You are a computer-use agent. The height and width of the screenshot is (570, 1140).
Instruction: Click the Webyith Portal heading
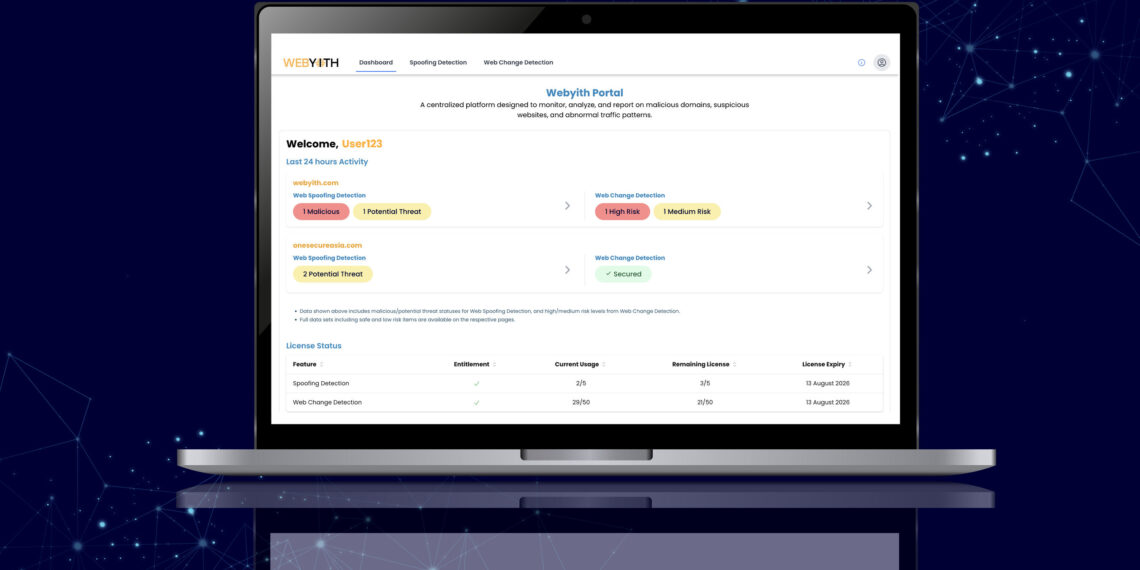pos(584,92)
